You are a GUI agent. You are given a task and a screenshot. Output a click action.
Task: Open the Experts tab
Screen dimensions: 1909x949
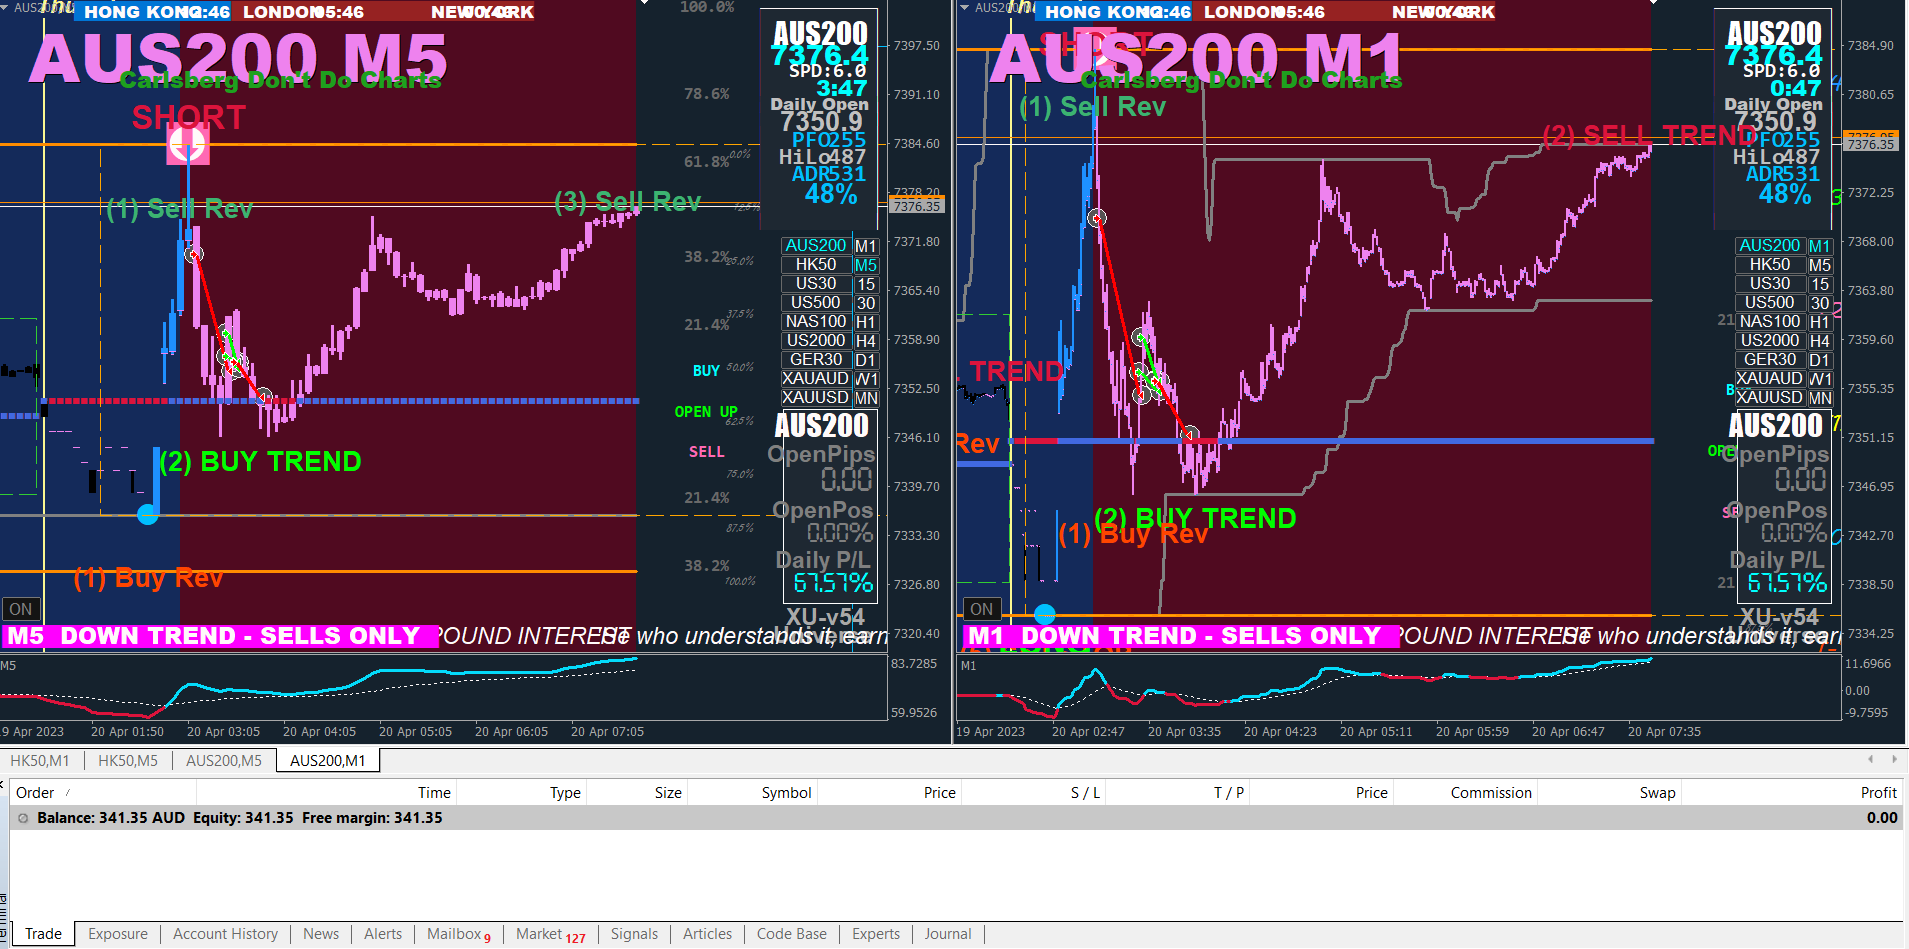pyautogui.click(x=876, y=934)
